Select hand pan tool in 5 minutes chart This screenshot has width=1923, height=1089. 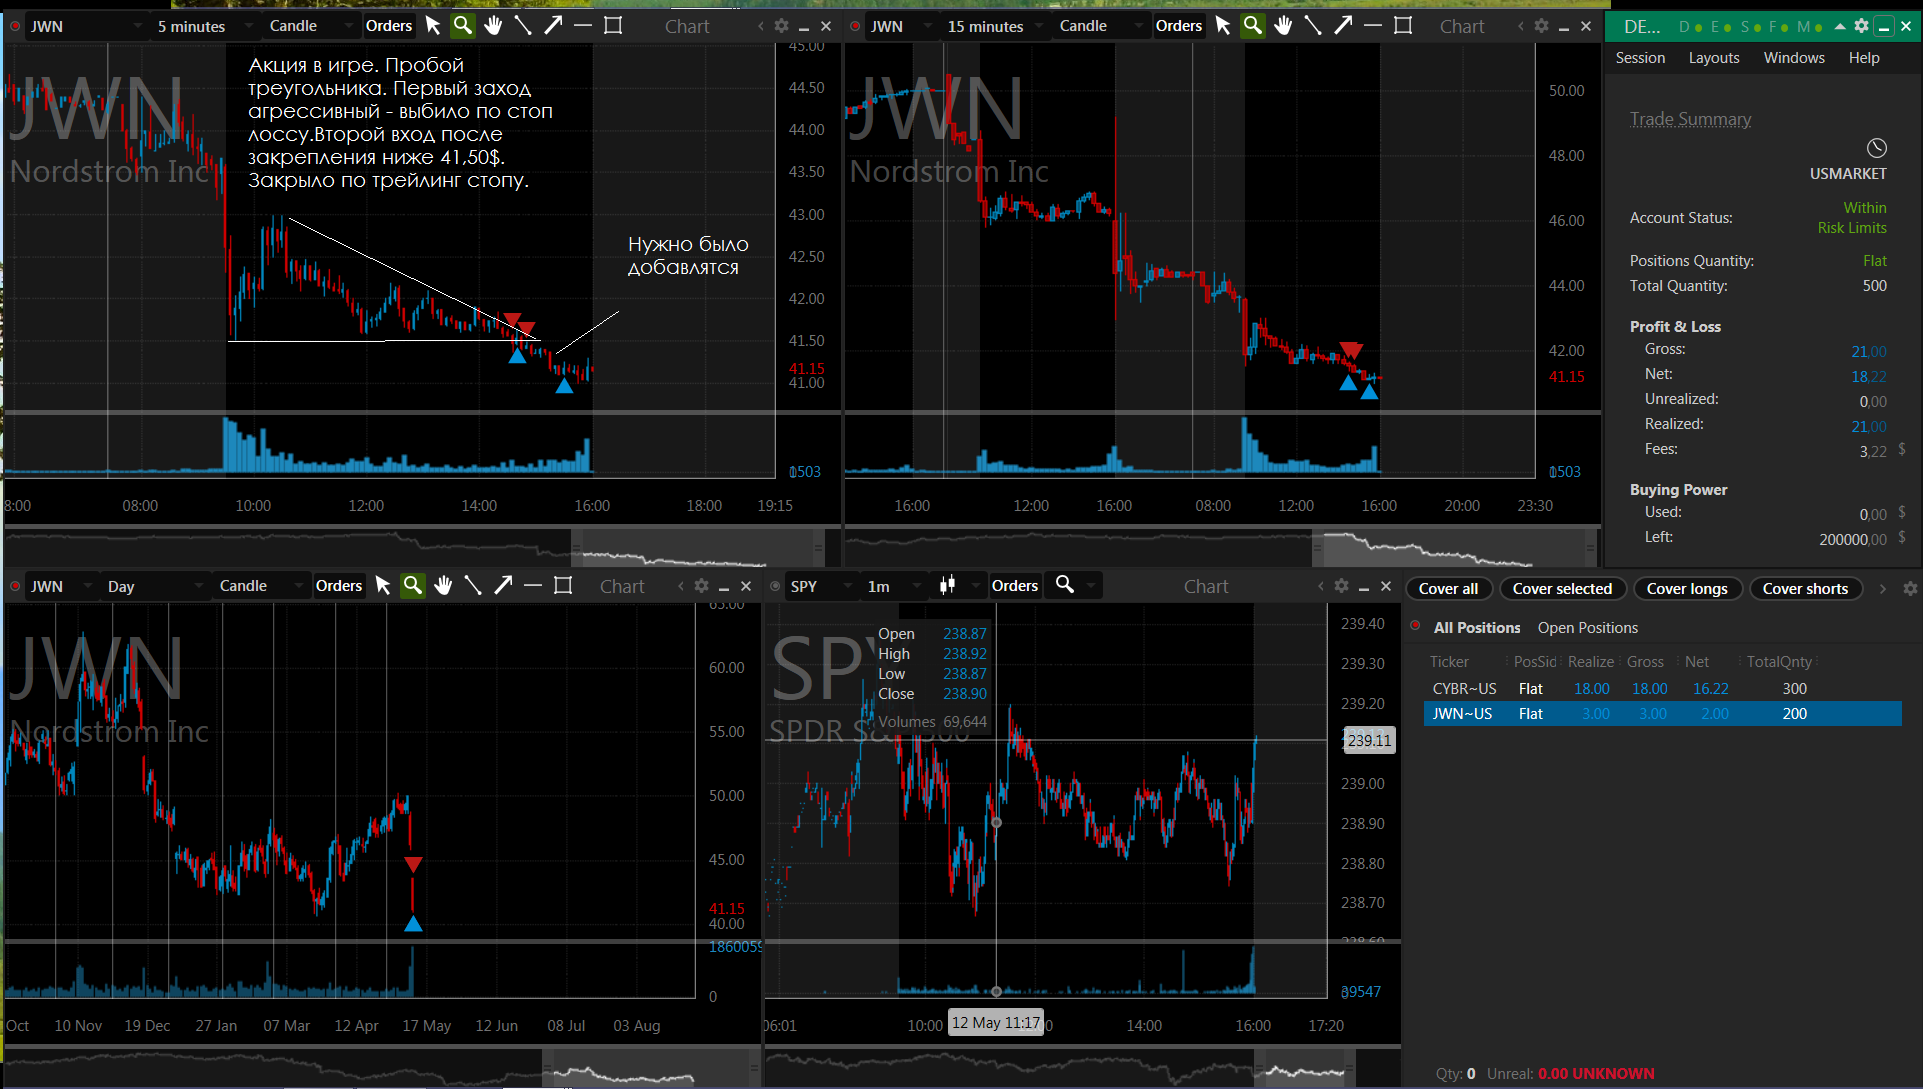coord(493,26)
